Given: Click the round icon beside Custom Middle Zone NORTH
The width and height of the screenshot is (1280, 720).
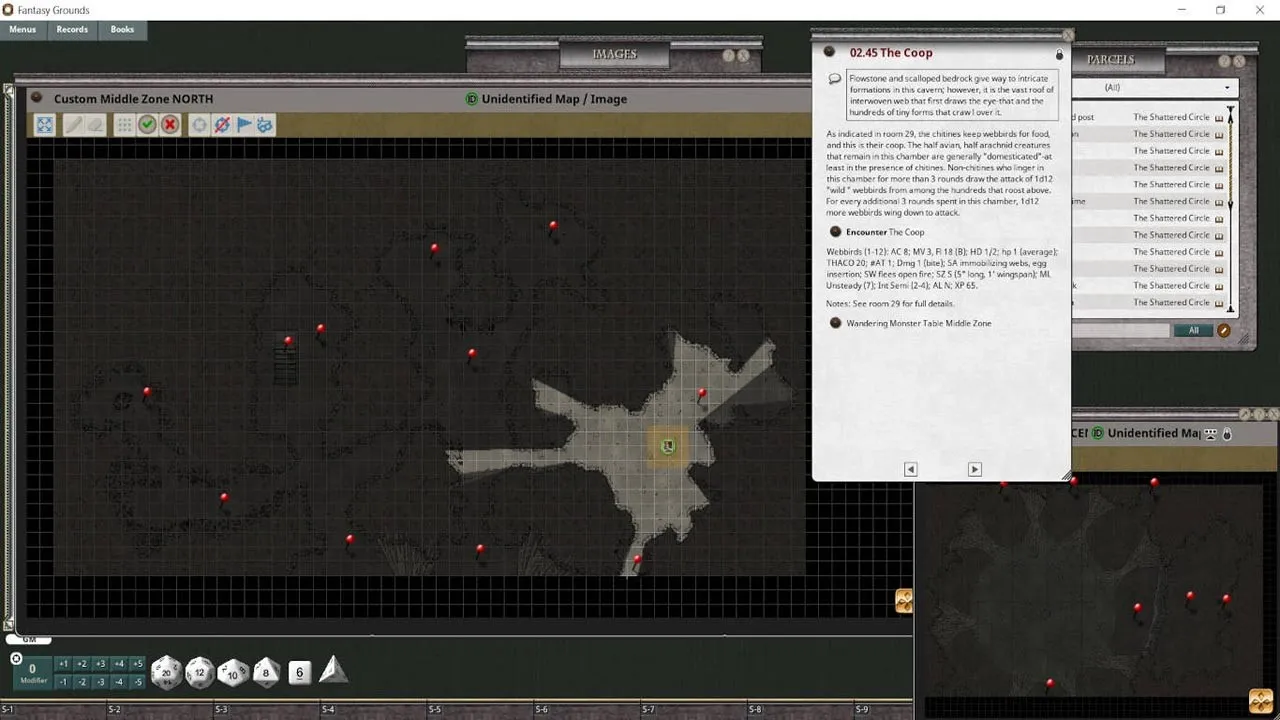Looking at the screenshot, I should 37,98.
